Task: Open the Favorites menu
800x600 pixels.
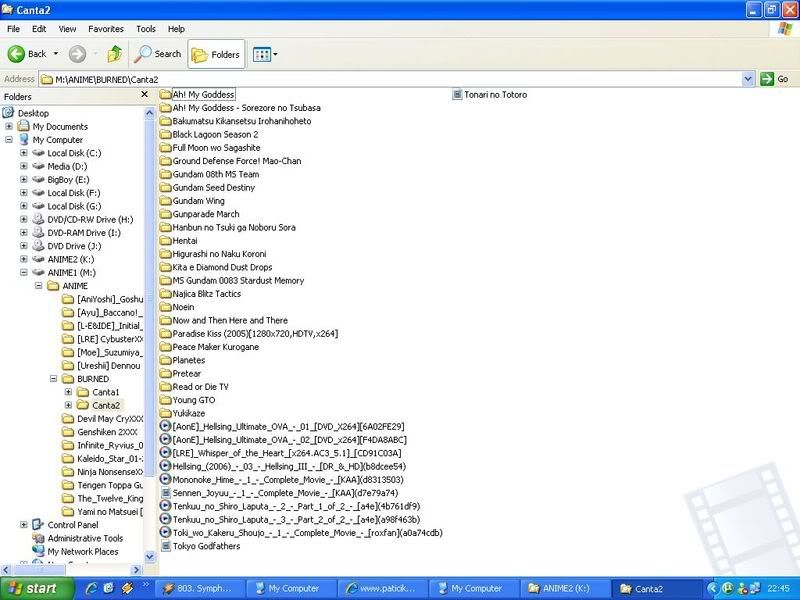Action: (x=106, y=29)
